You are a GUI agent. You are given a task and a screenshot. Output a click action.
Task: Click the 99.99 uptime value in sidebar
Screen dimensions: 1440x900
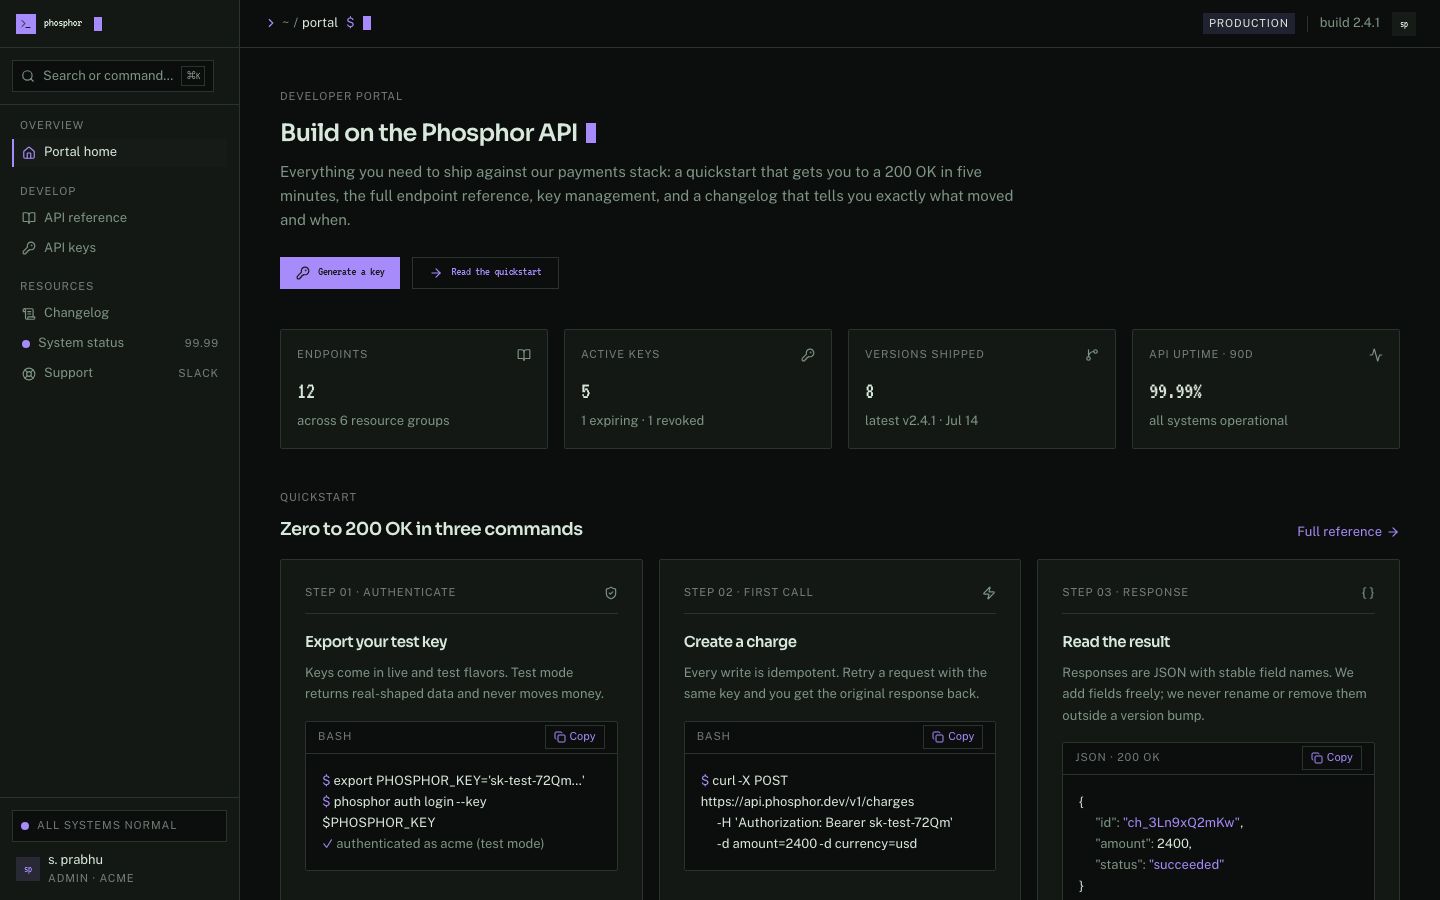click(201, 343)
